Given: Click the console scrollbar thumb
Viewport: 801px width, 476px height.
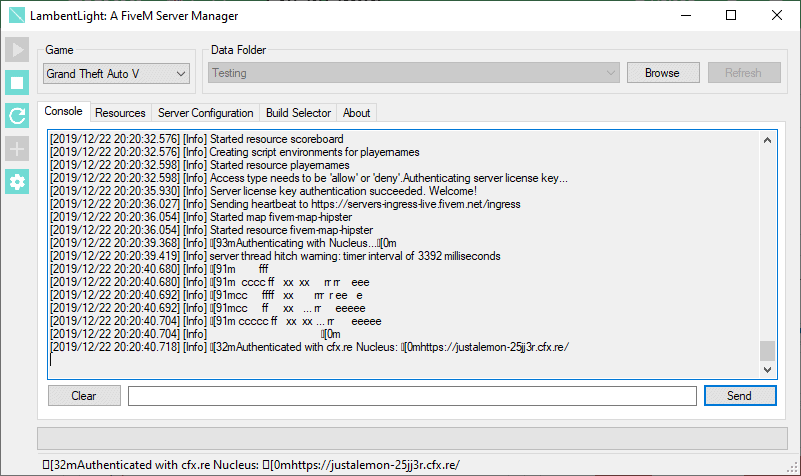Looking at the screenshot, I should click(x=767, y=350).
